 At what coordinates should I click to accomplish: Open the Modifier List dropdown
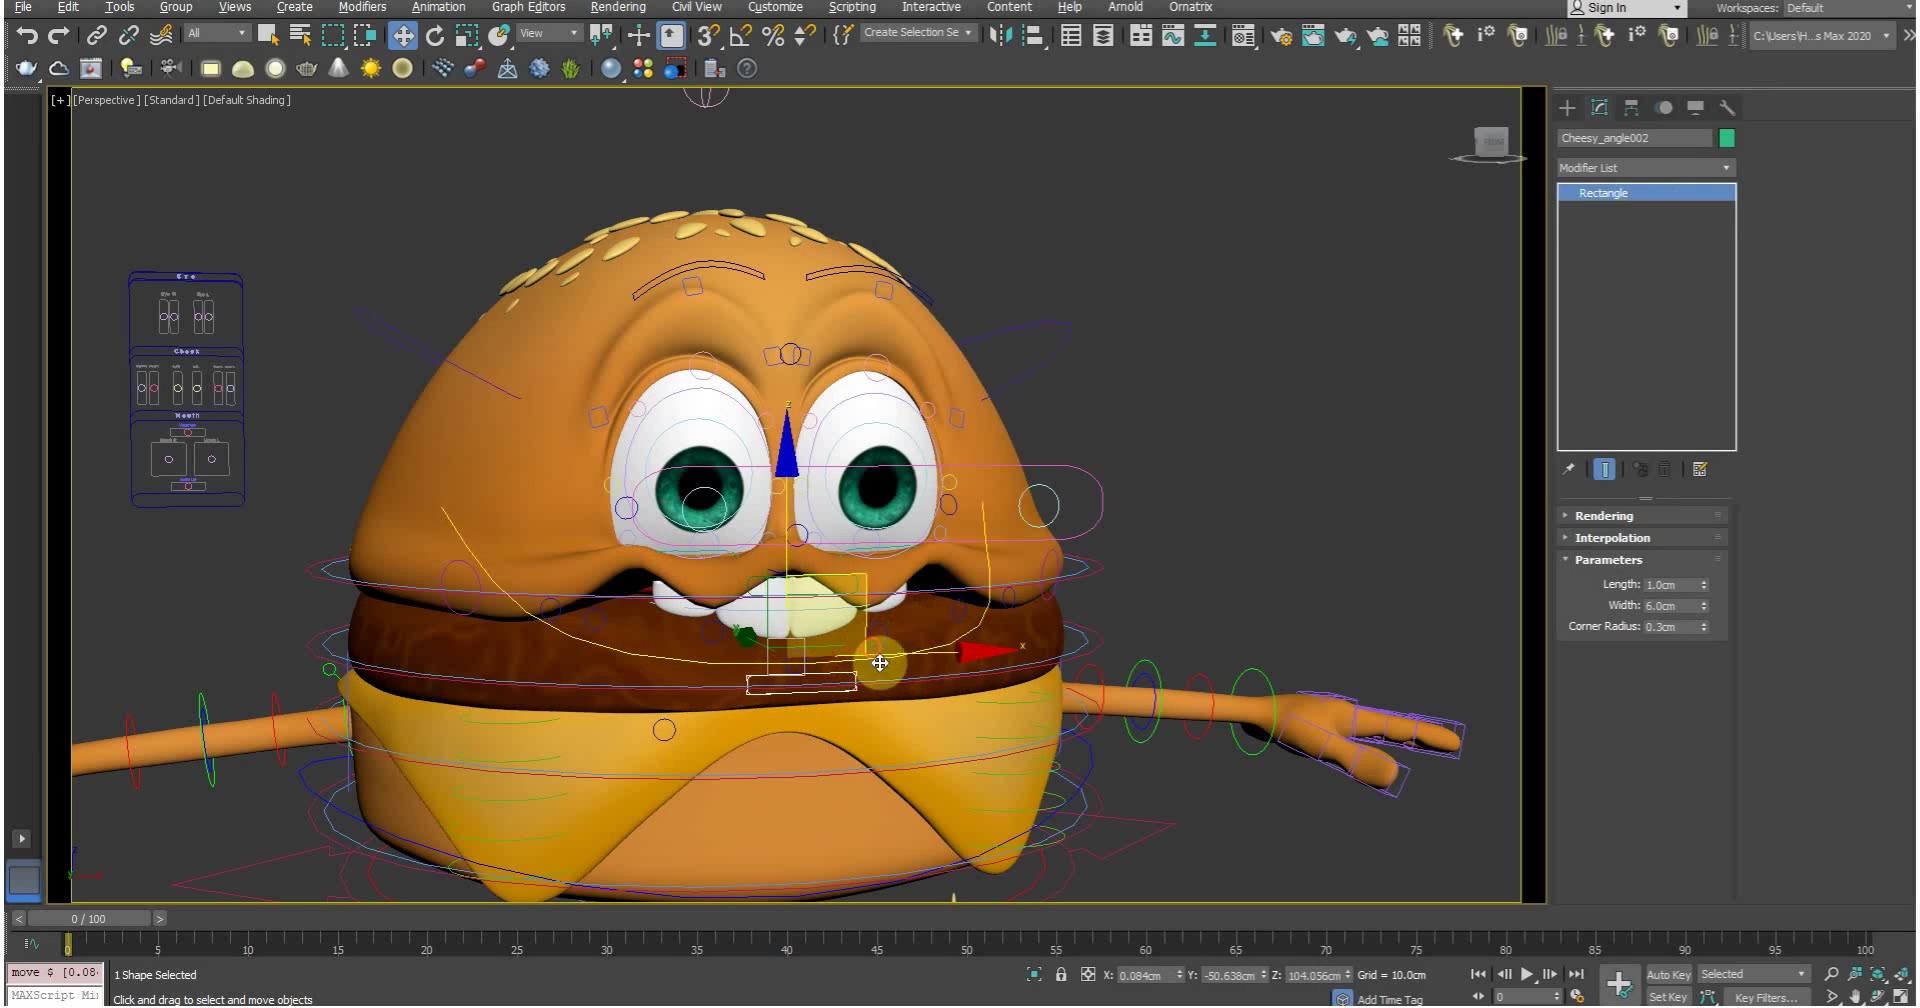tap(1645, 167)
